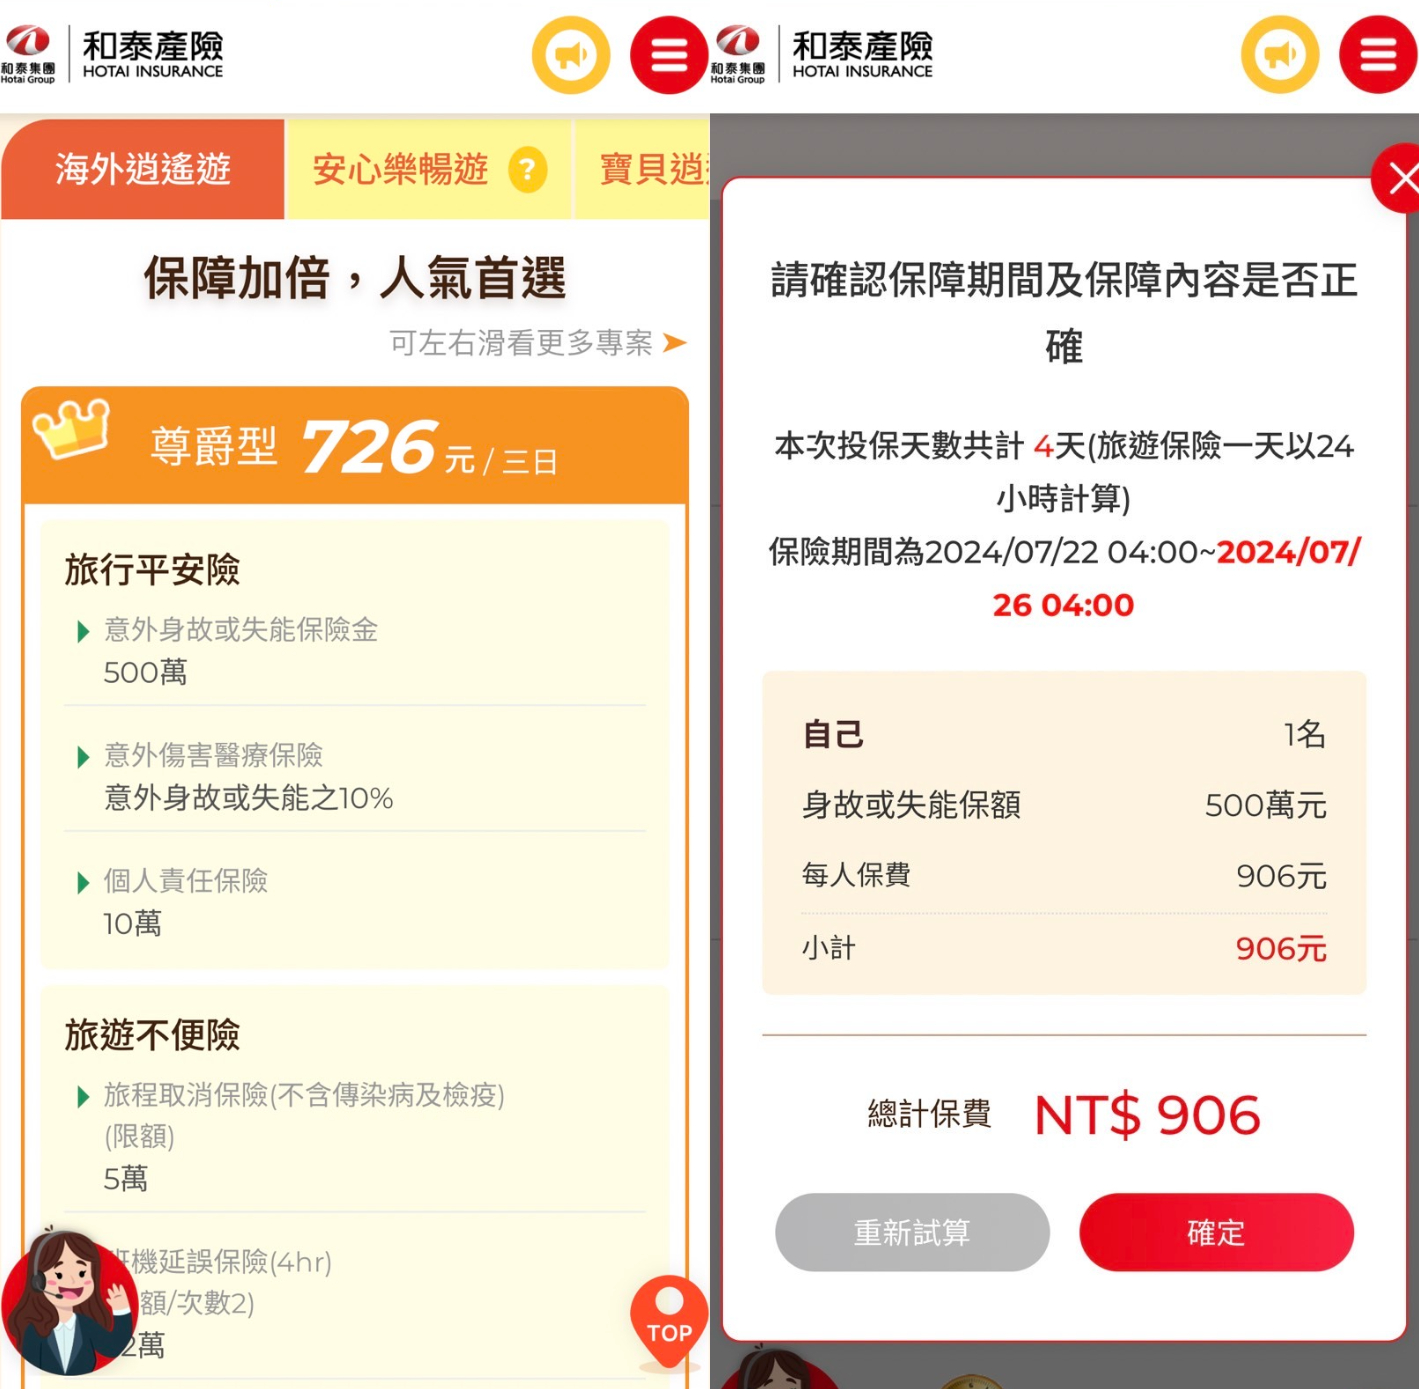1419x1389 pixels.
Task: Tap the megaphone icon on right screen header
Action: [1280, 55]
